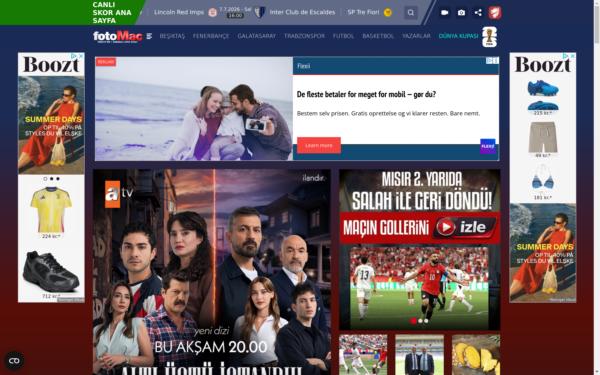600x375 pixels.
Task: Click beige shorts product in right ad
Action: tap(543, 138)
